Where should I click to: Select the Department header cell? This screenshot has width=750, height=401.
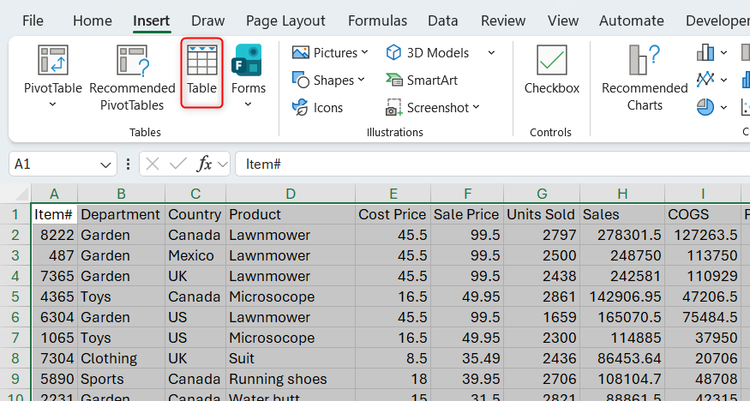point(121,214)
